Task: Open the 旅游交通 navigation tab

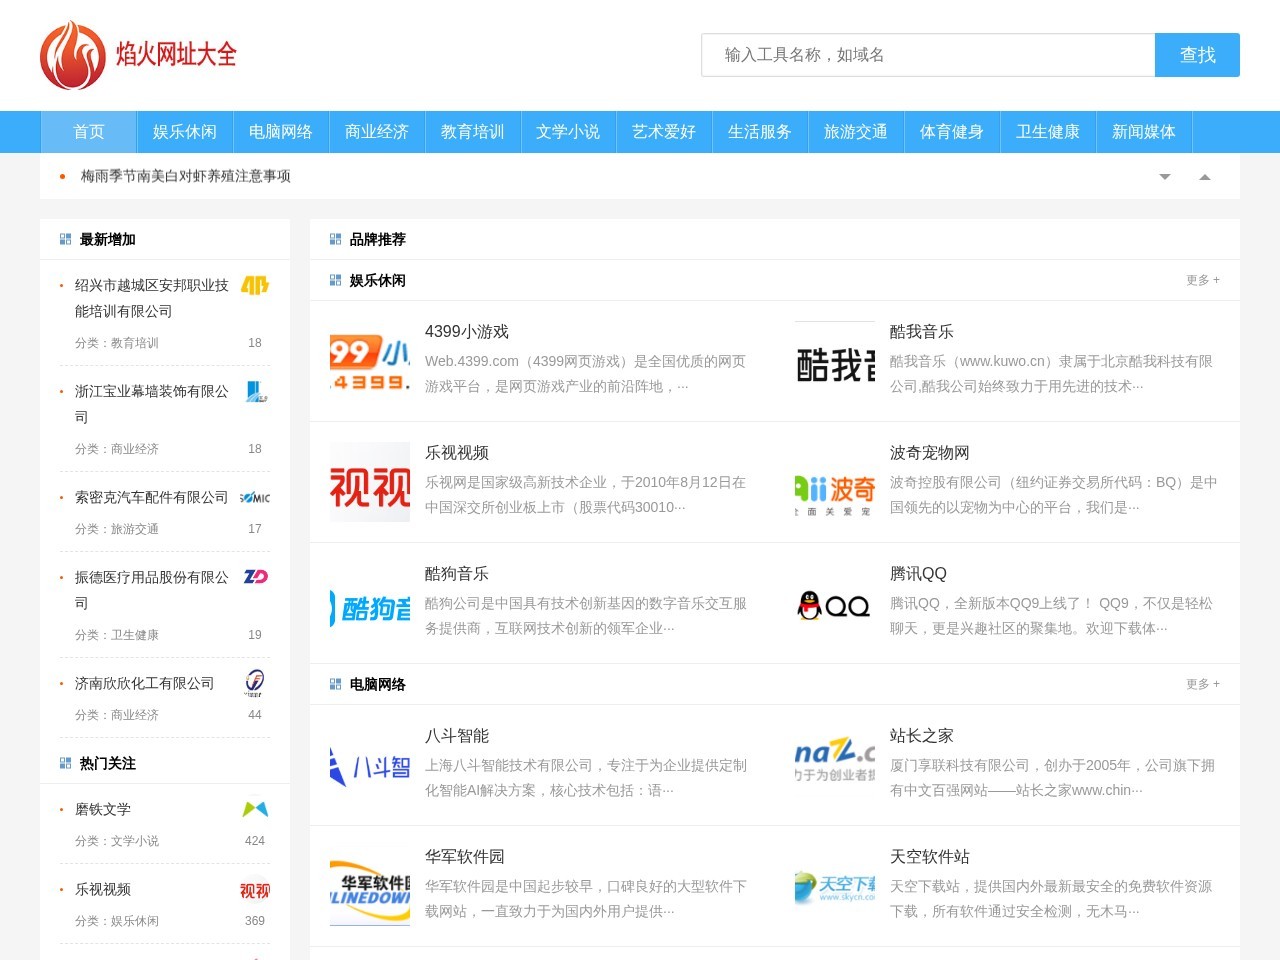Action: [x=856, y=132]
